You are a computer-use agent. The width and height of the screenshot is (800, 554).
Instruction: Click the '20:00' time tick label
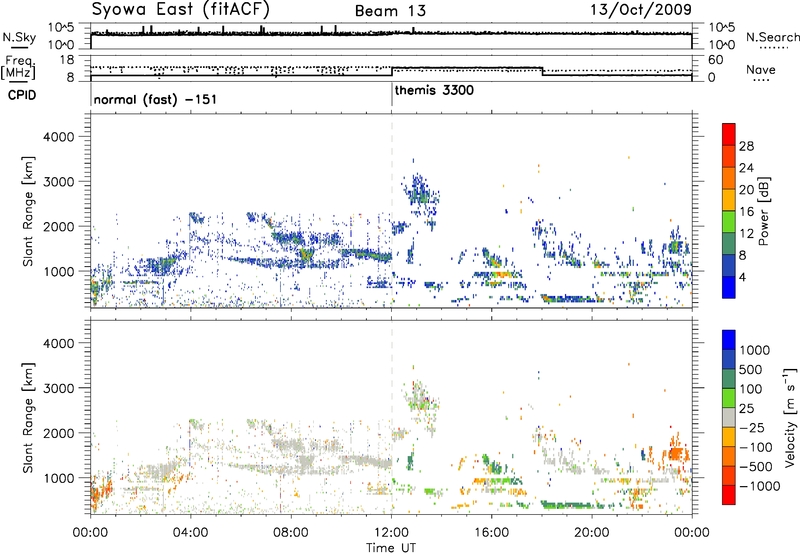pyautogui.click(x=591, y=533)
